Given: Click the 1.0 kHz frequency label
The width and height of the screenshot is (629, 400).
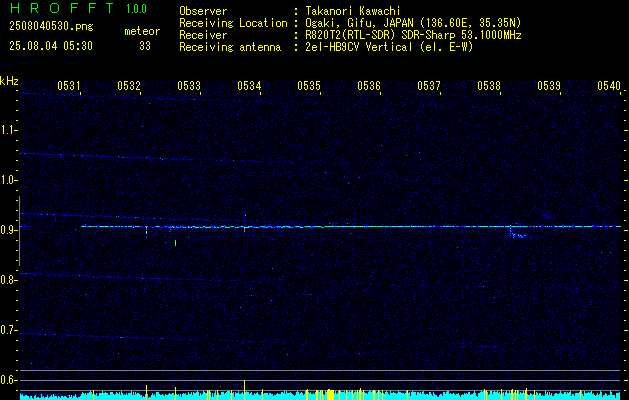Looking at the screenshot, I should [8, 180].
